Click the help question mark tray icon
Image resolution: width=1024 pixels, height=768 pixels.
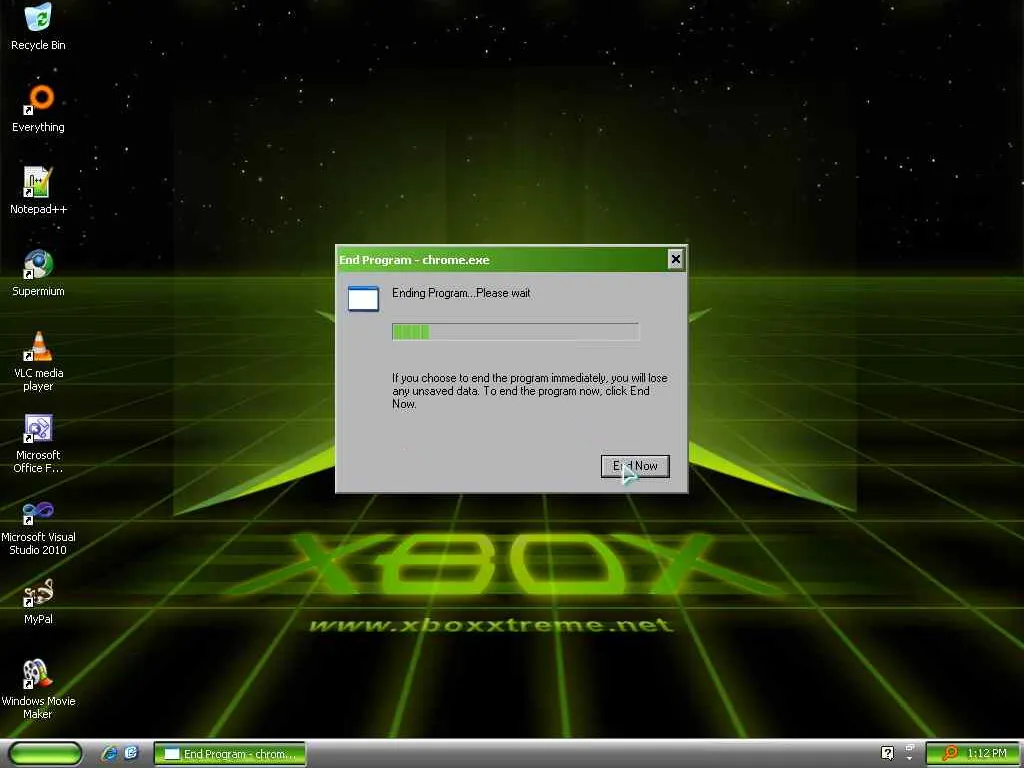887,753
